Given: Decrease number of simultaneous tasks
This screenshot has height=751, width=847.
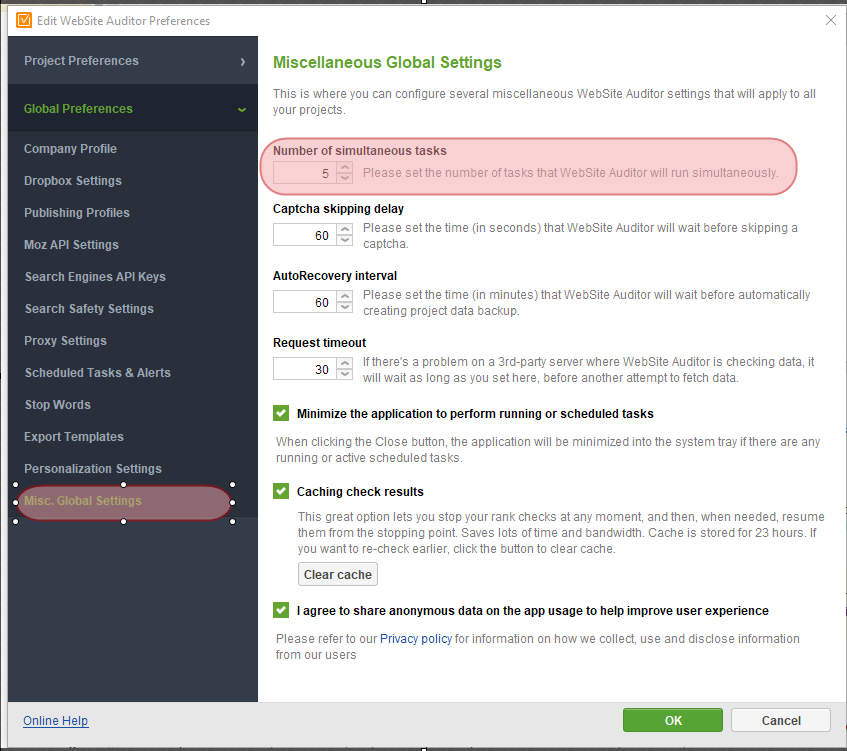Looking at the screenshot, I should (x=345, y=178).
